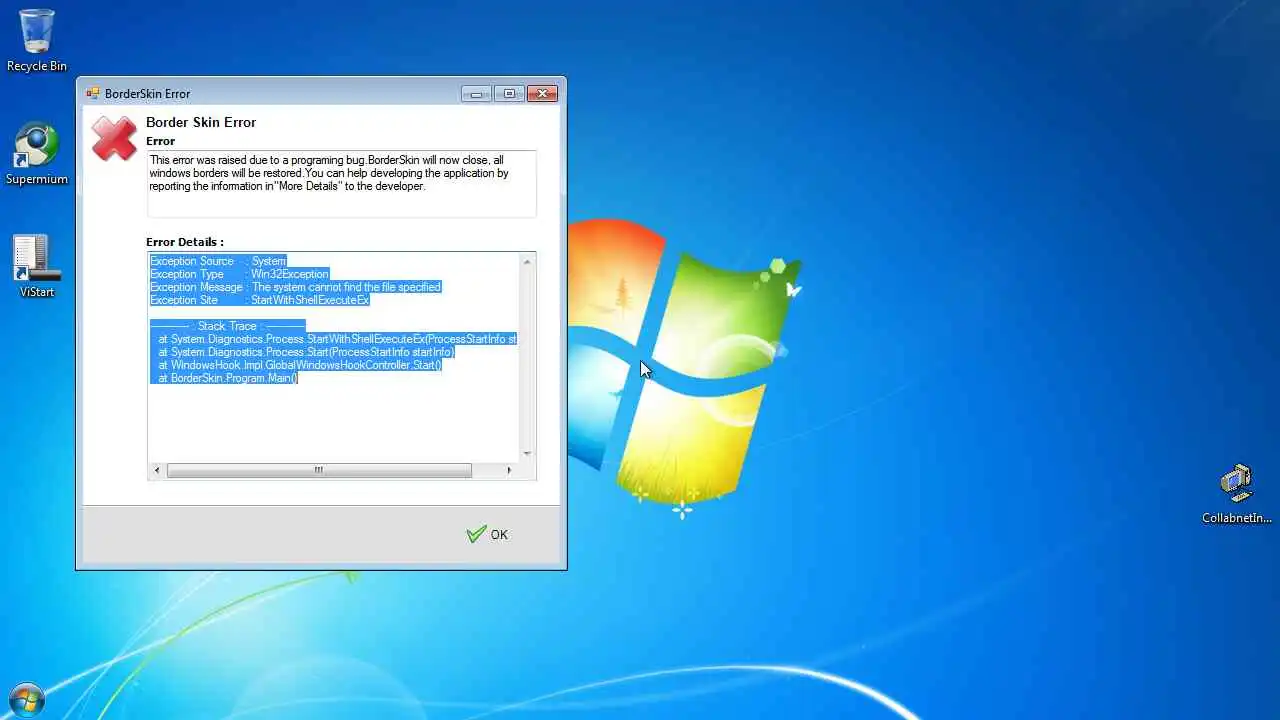Image resolution: width=1280 pixels, height=720 pixels.
Task: Click inside the error description text box
Action: tap(341, 183)
